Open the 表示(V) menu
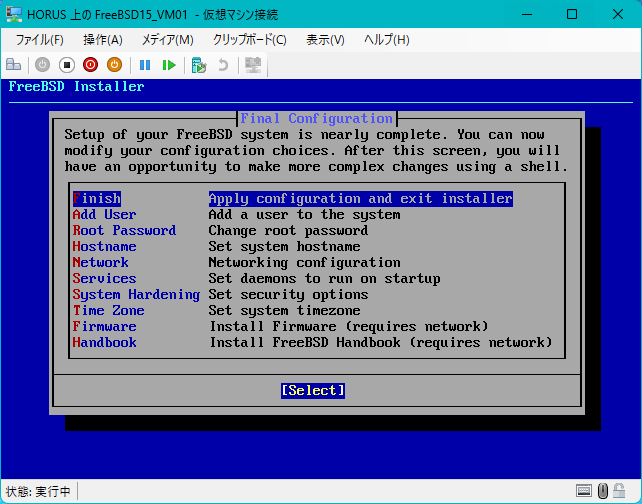The image size is (642, 504). [x=325, y=40]
